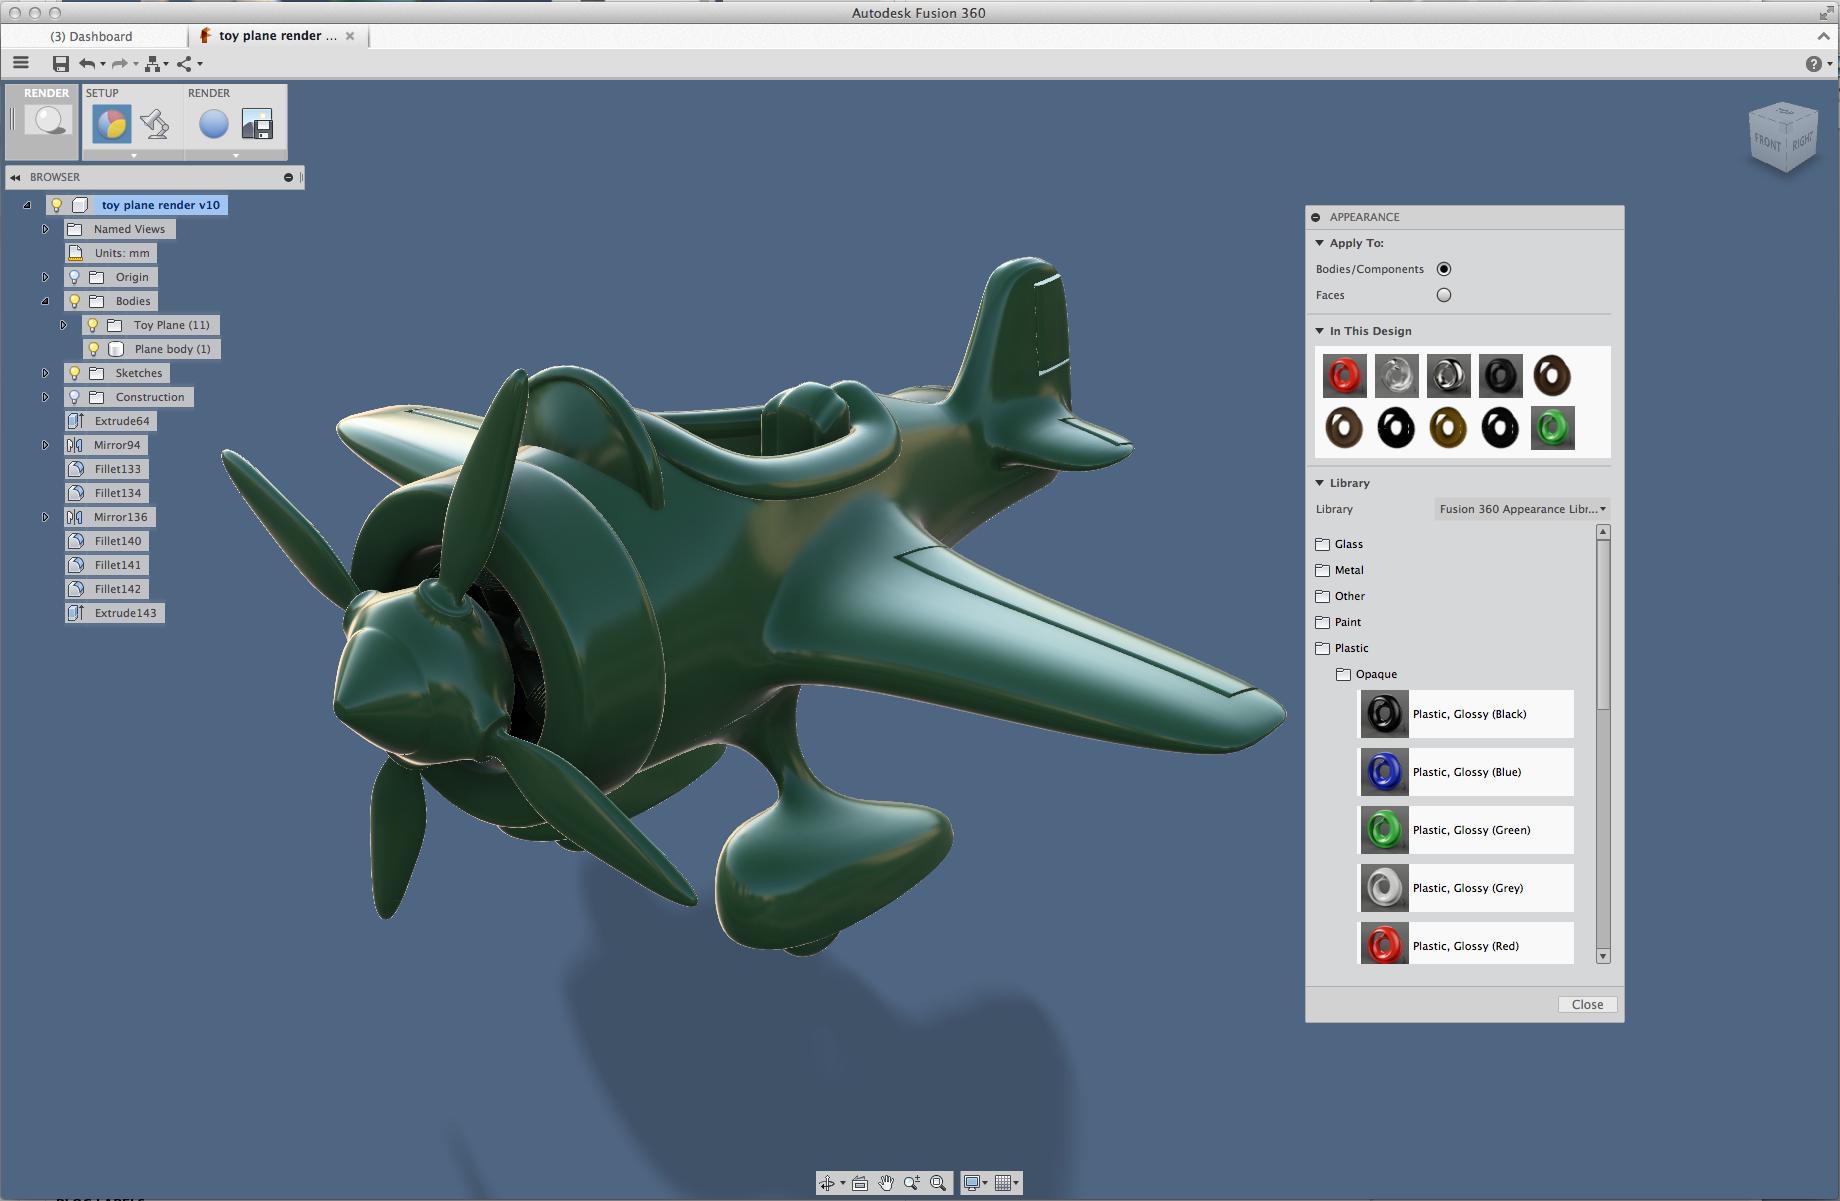Image resolution: width=1840 pixels, height=1201 pixels.
Task: Open the Render Gallery image icon
Action: pyautogui.click(x=258, y=123)
